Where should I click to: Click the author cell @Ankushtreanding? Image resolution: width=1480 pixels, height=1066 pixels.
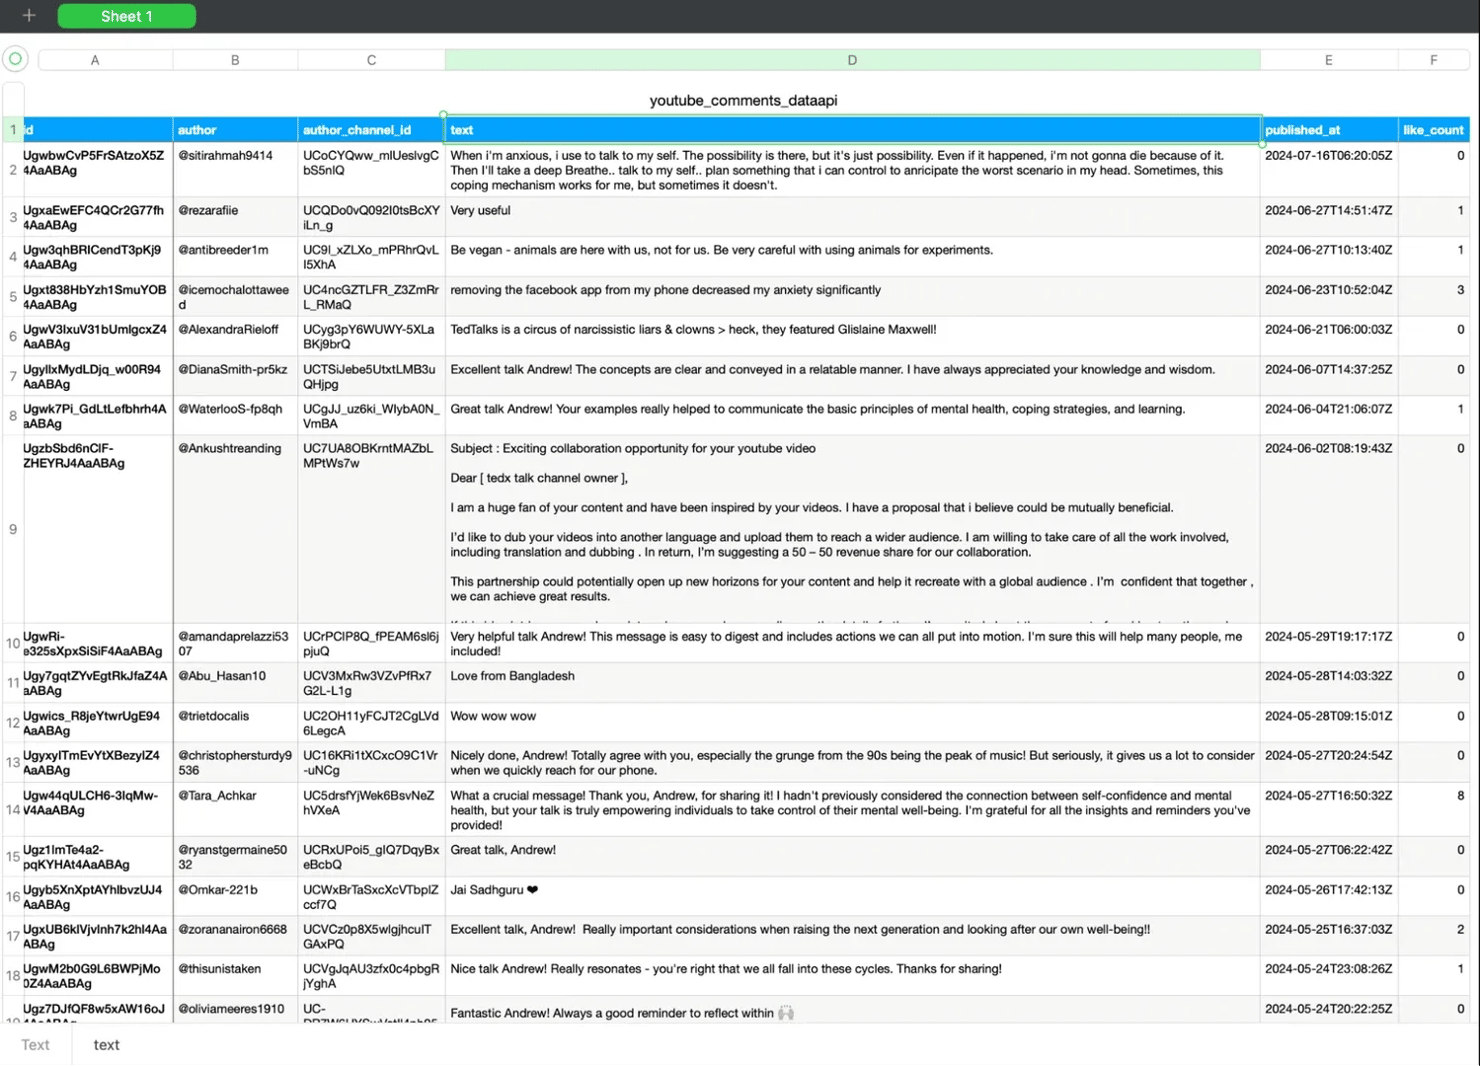click(235, 529)
